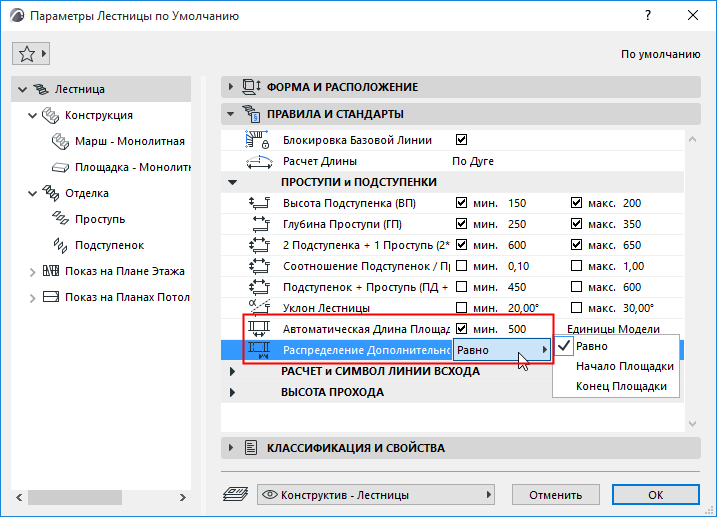
Task: Click the 2 Подступенка + 1 Проступь icon
Action: pos(259,245)
